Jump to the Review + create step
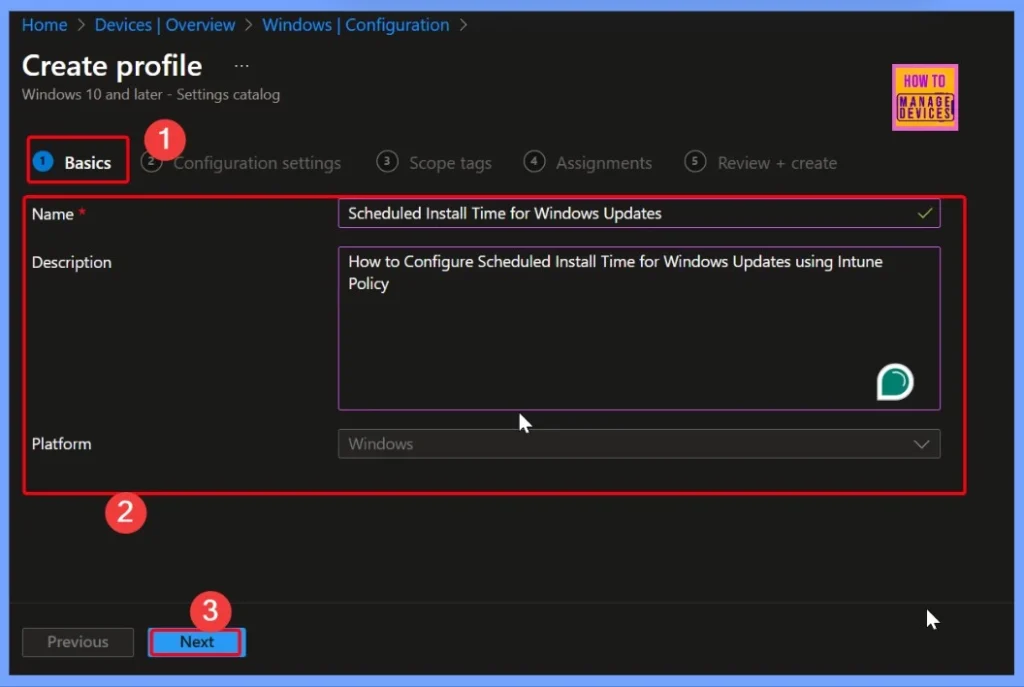 click(x=760, y=163)
